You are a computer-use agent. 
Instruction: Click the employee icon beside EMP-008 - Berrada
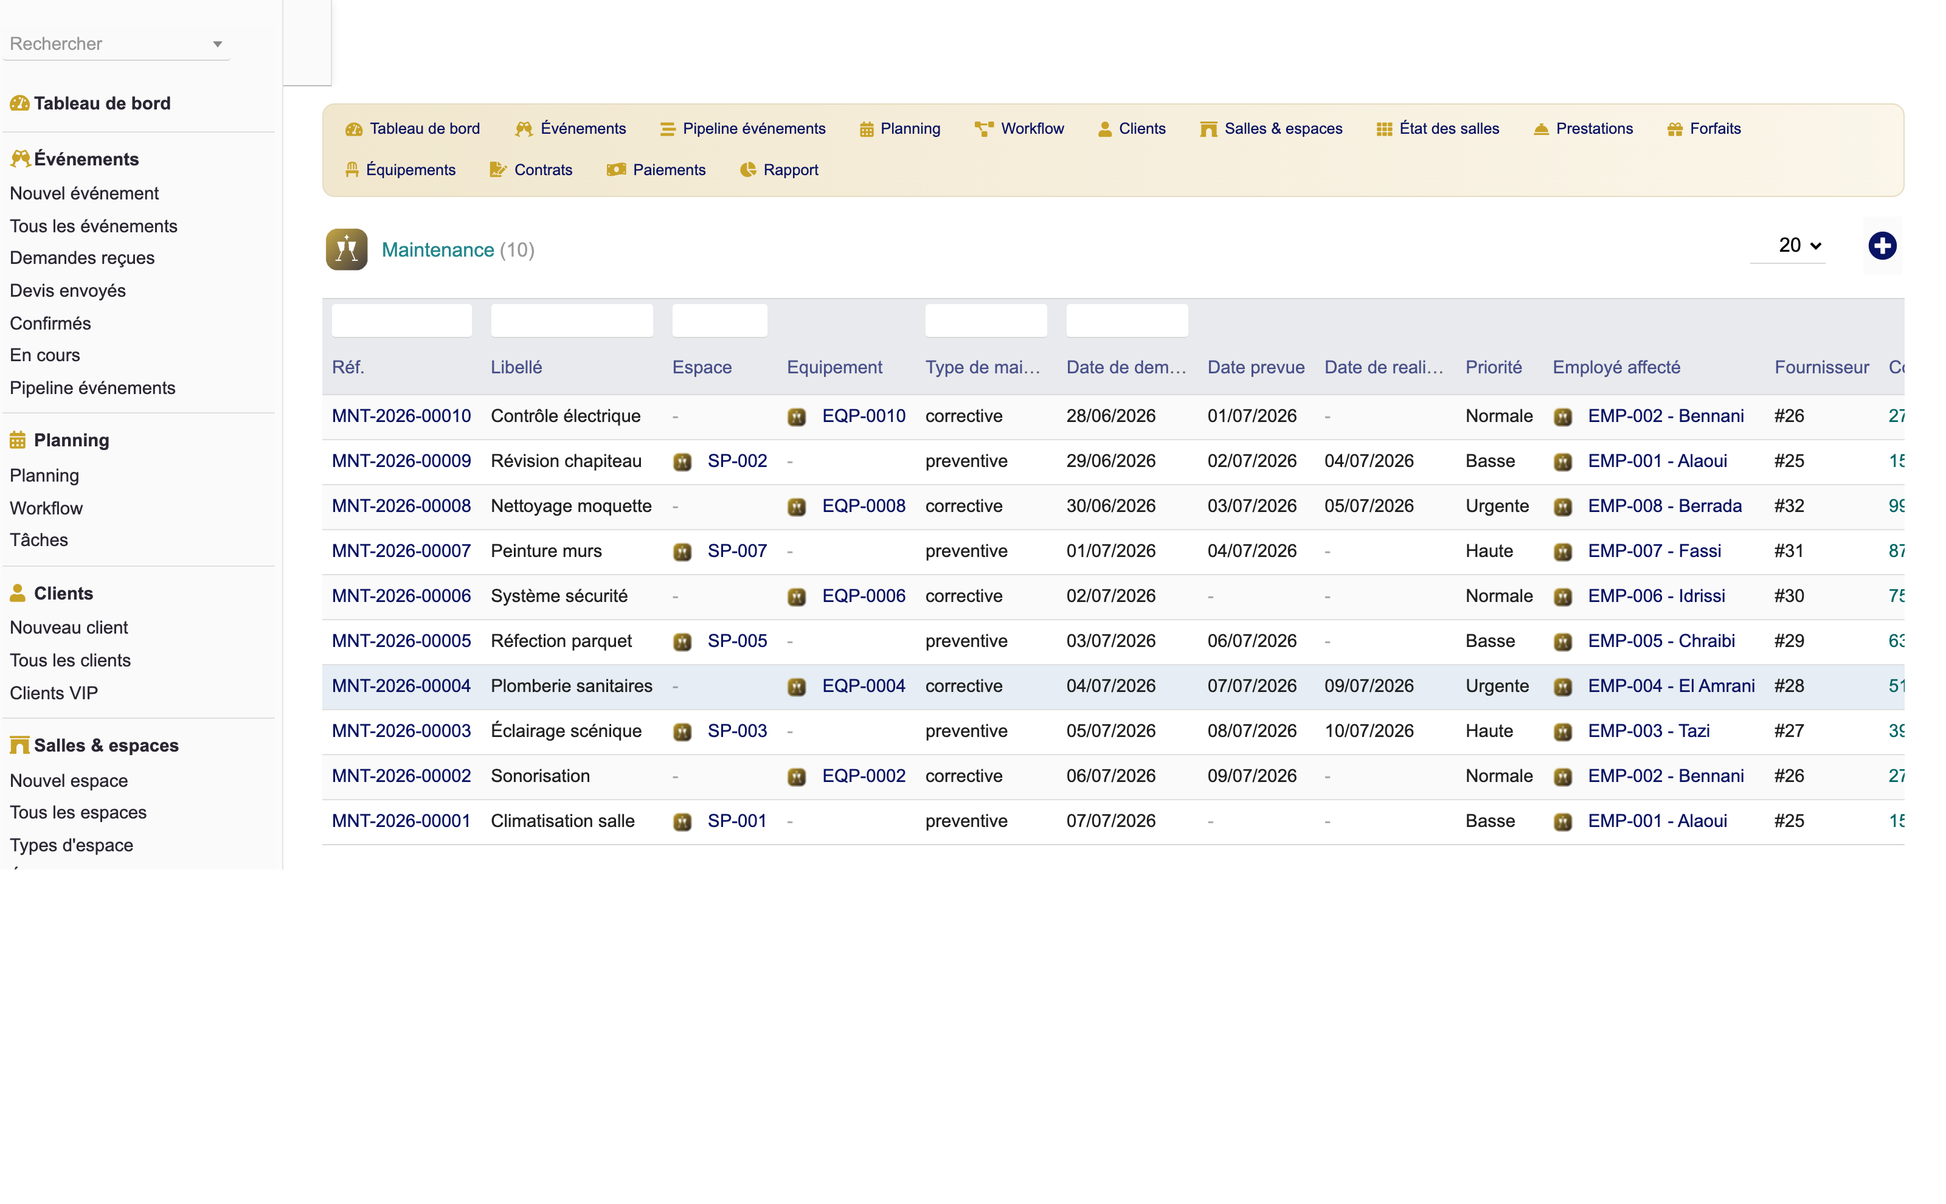[x=1563, y=507]
